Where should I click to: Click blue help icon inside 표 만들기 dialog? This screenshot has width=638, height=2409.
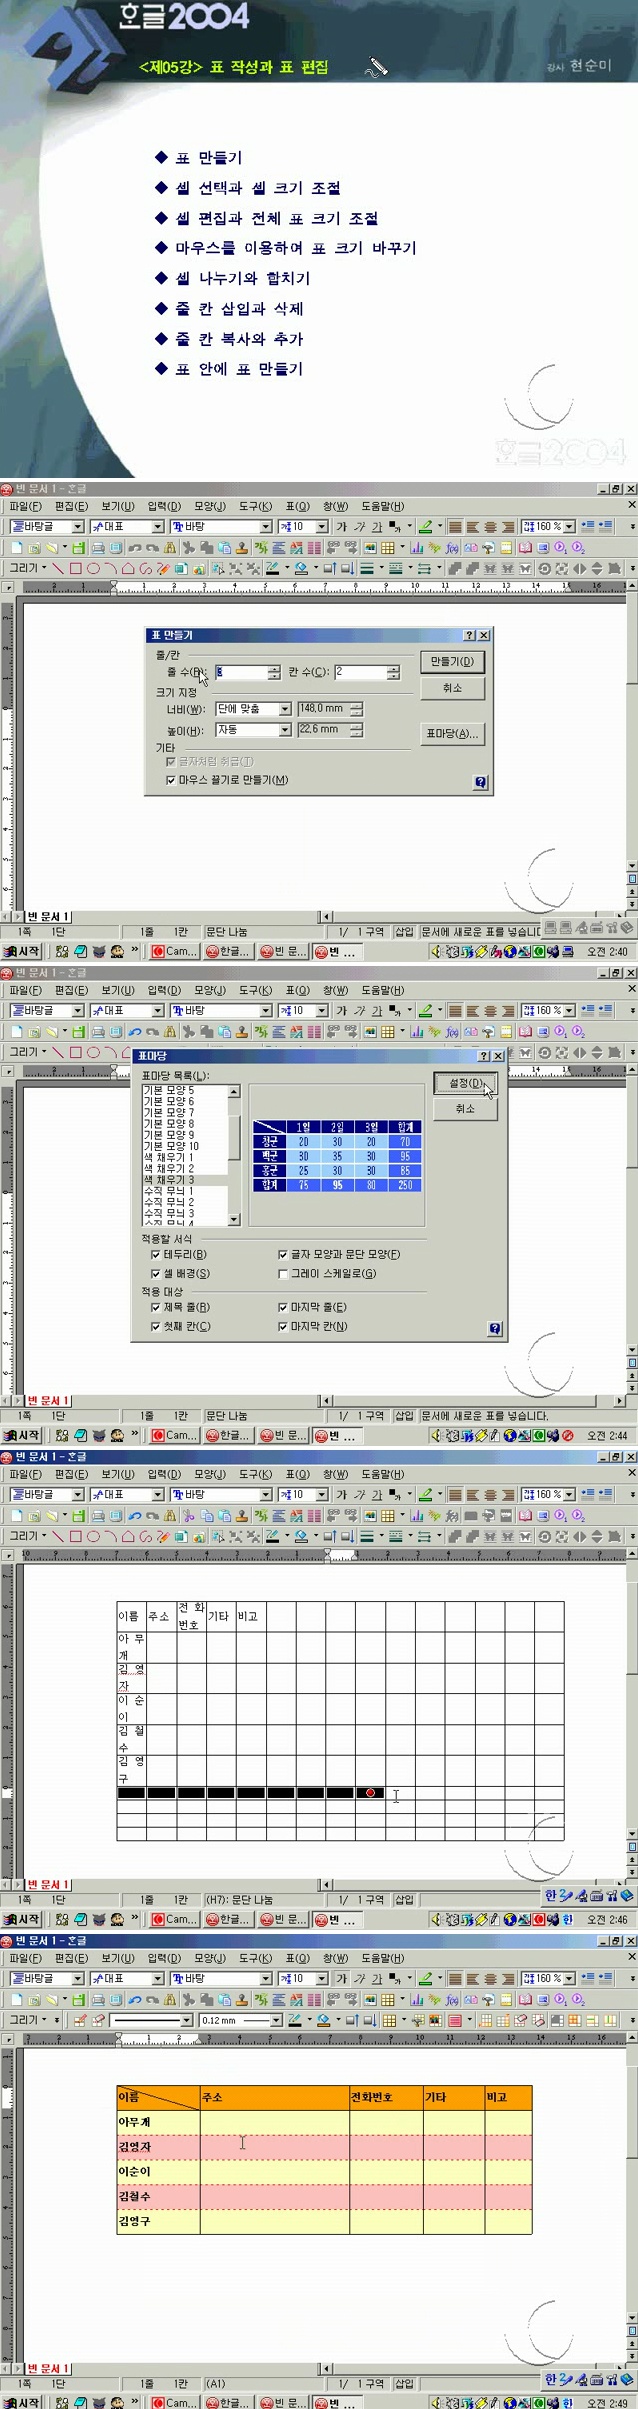(481, 782)
